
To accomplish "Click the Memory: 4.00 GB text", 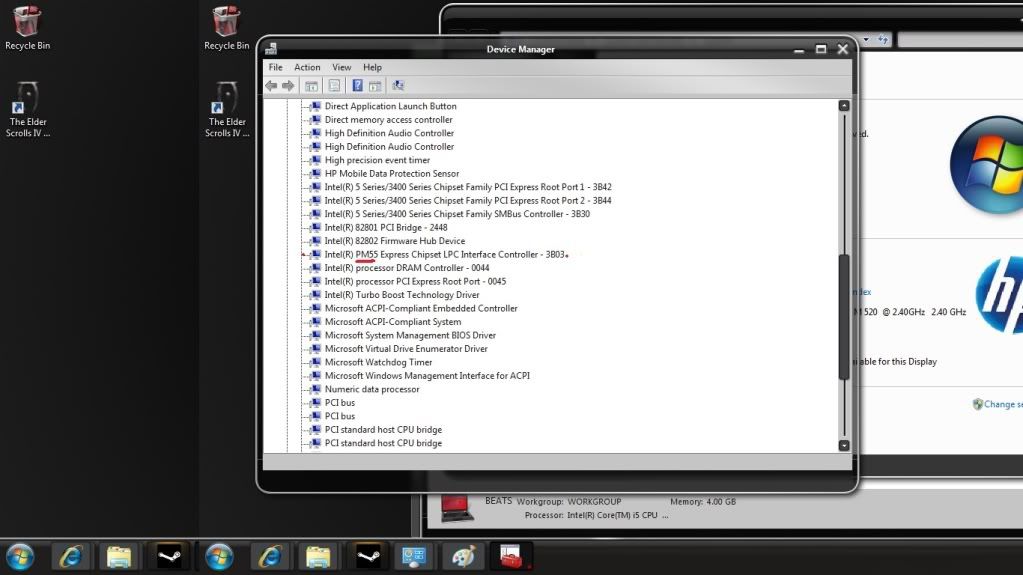I will coord(703,501).
